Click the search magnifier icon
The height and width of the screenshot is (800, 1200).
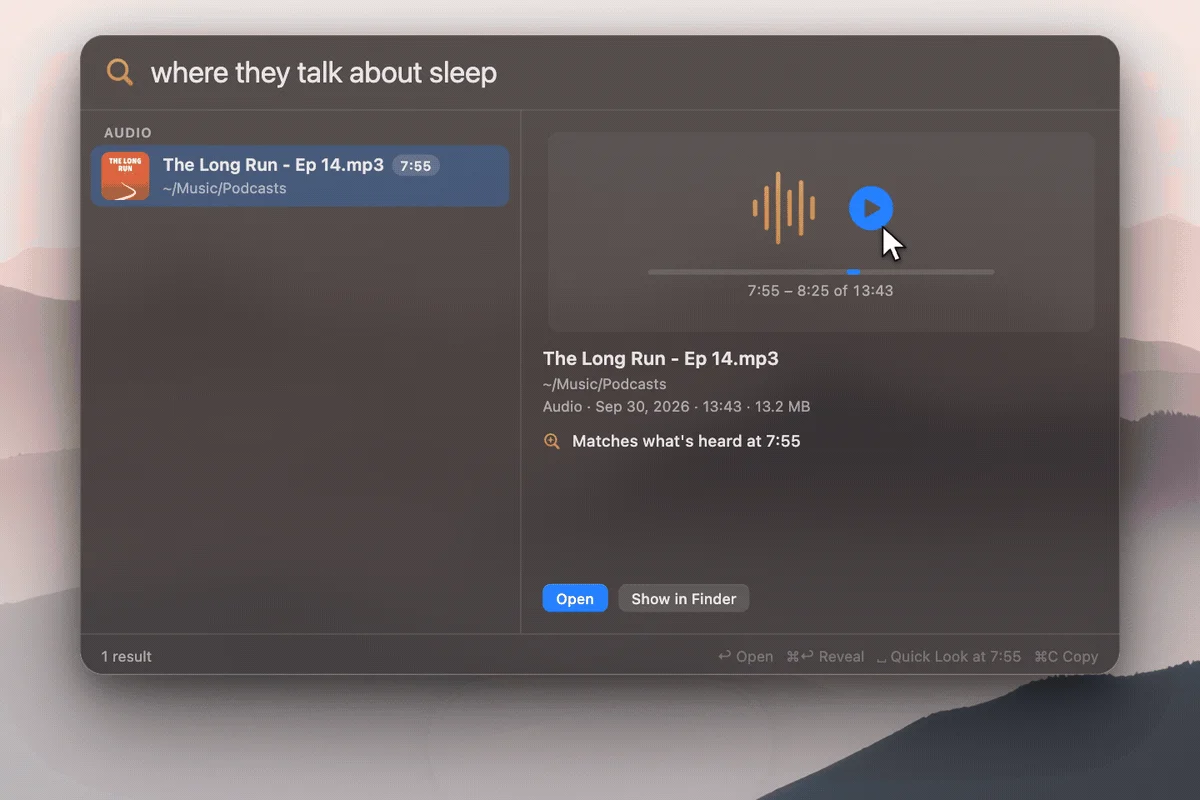point(120,72)
